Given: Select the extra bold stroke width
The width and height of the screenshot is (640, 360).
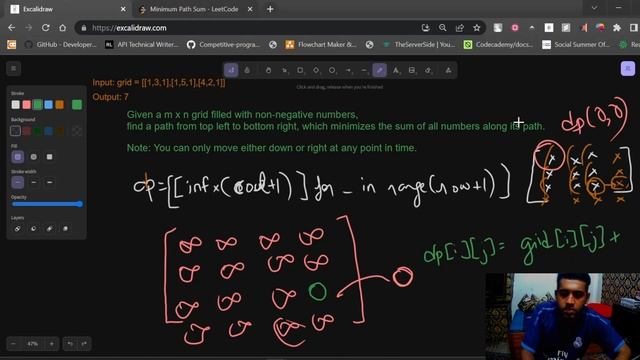Looking at the screenshot, I should click(49, 182).
